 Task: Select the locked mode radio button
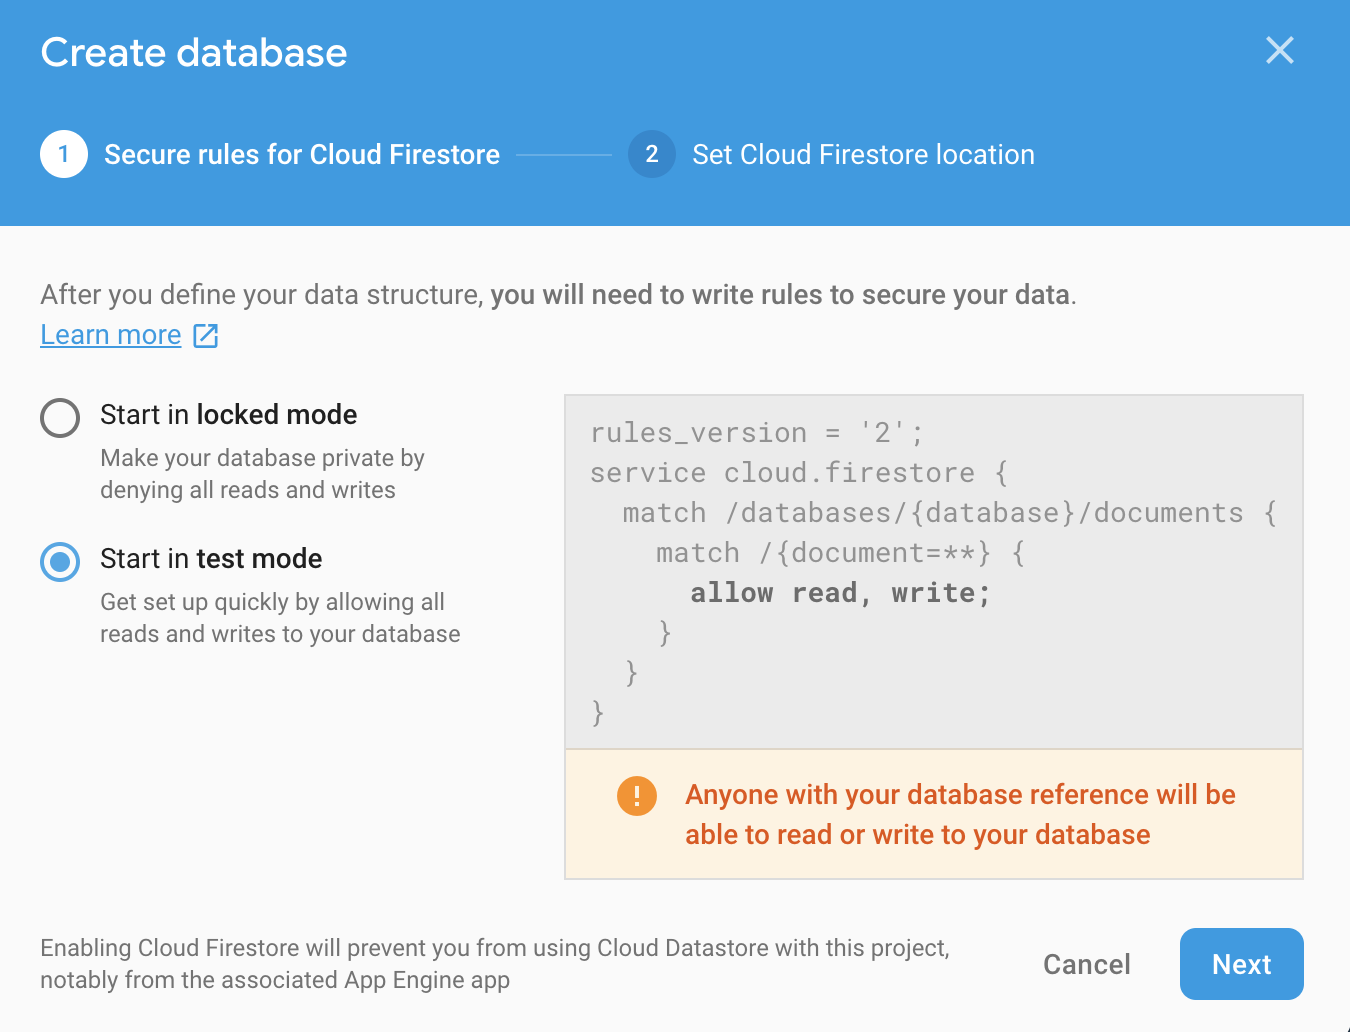point(60,418)
